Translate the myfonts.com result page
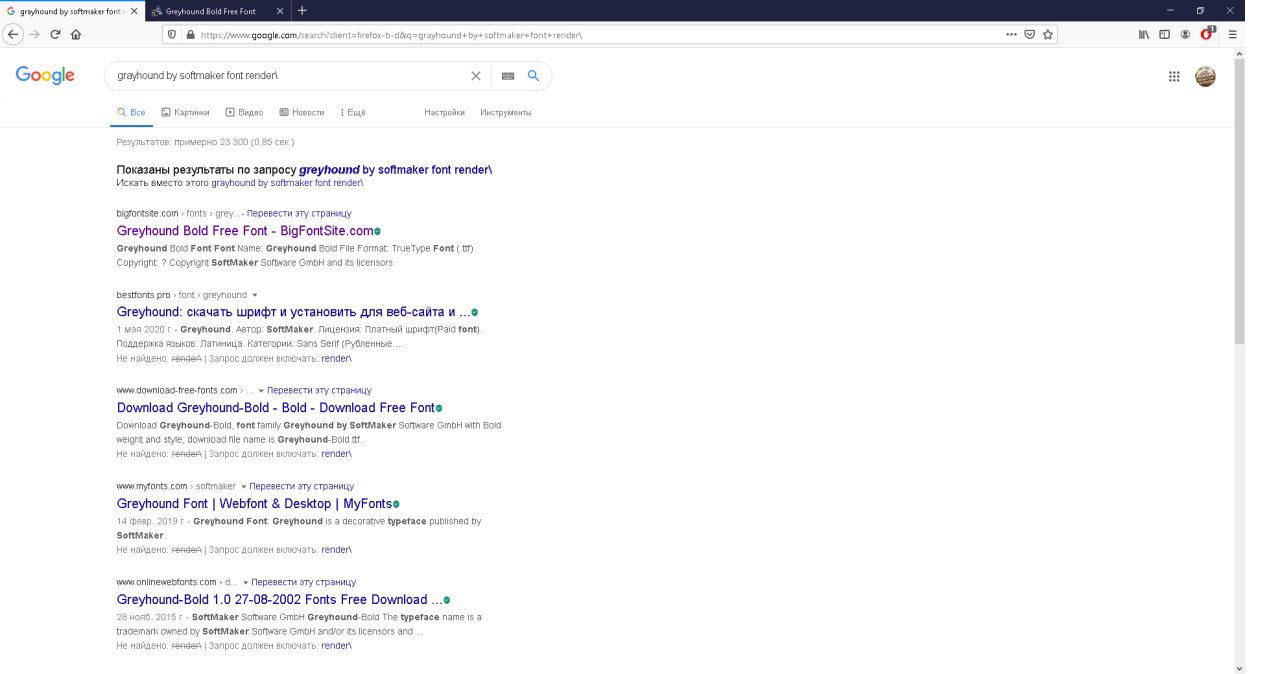This screenshot has height=674, width=1280. coord(302,487)
